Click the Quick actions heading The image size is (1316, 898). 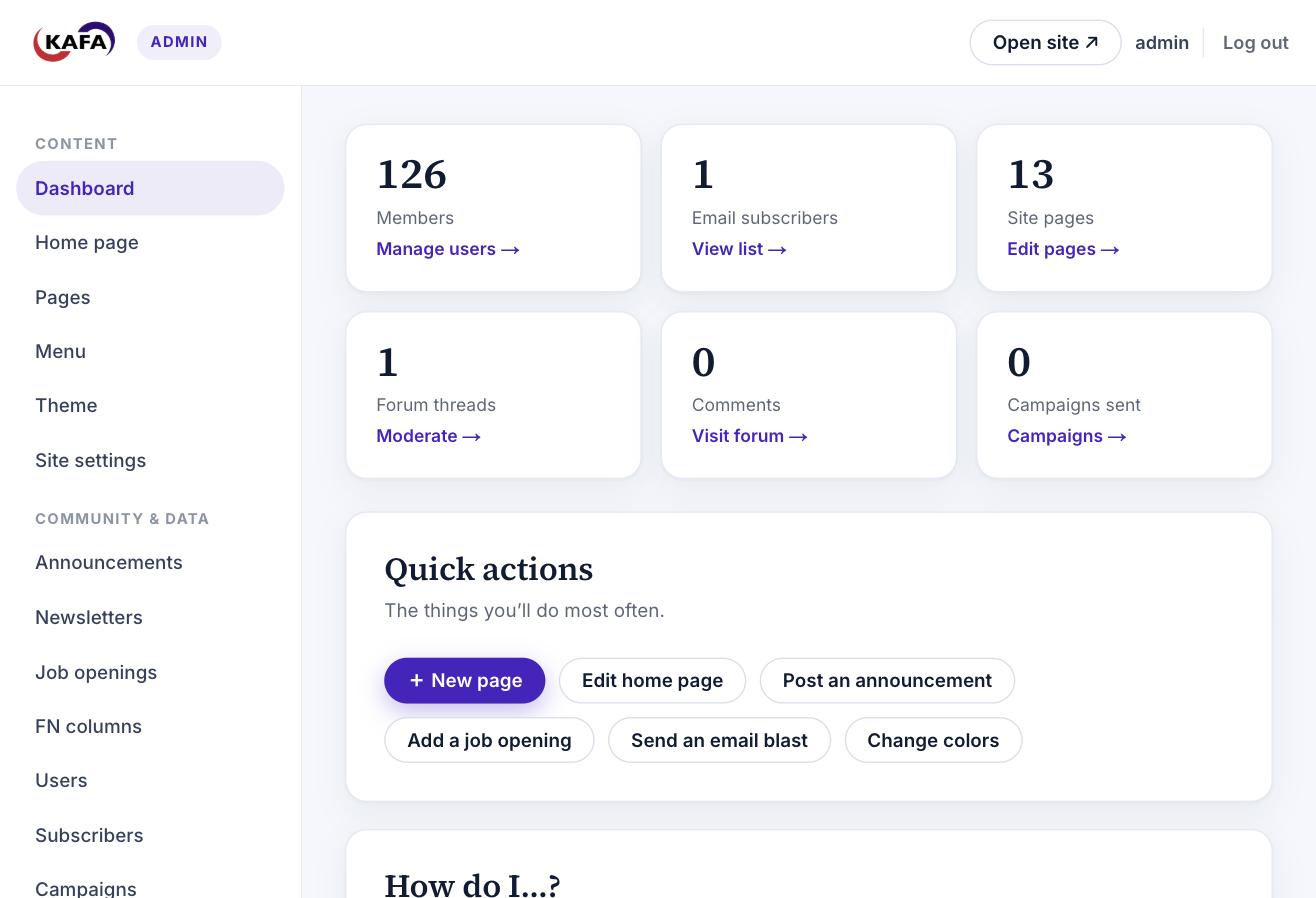click(x=489, y=569)
